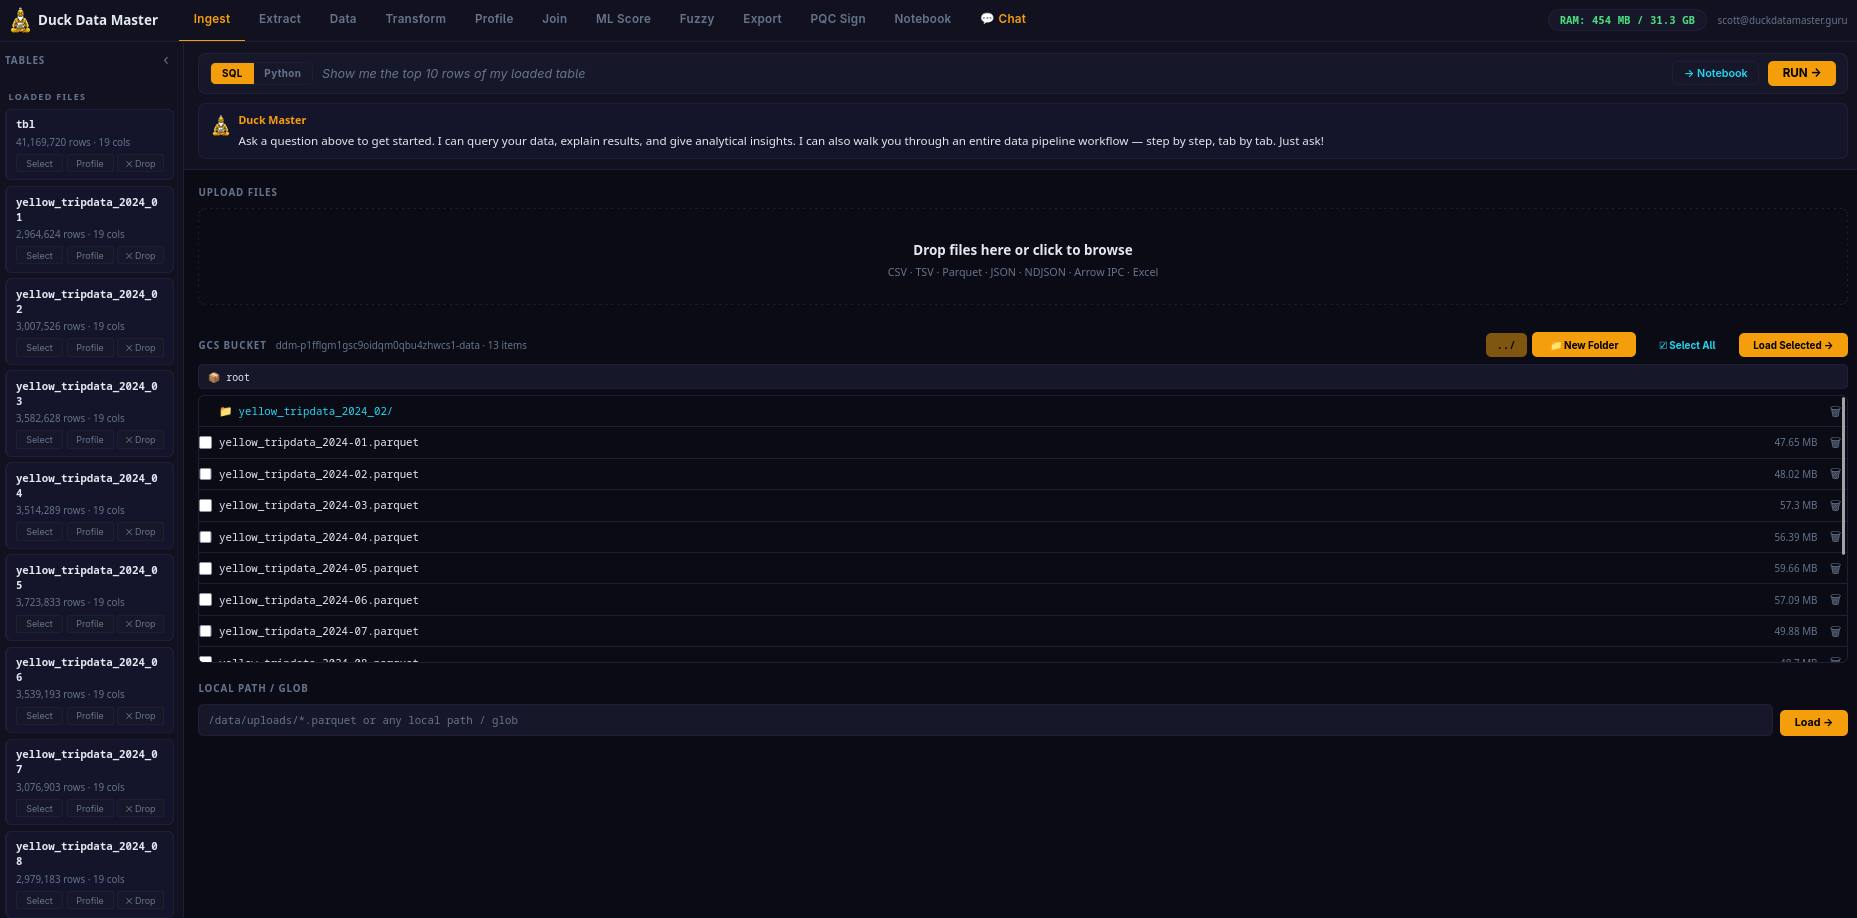Run the query with RUN button
Image resolution: width=1857 pixels, height=918 pixels.
[x=1801, y=73]
